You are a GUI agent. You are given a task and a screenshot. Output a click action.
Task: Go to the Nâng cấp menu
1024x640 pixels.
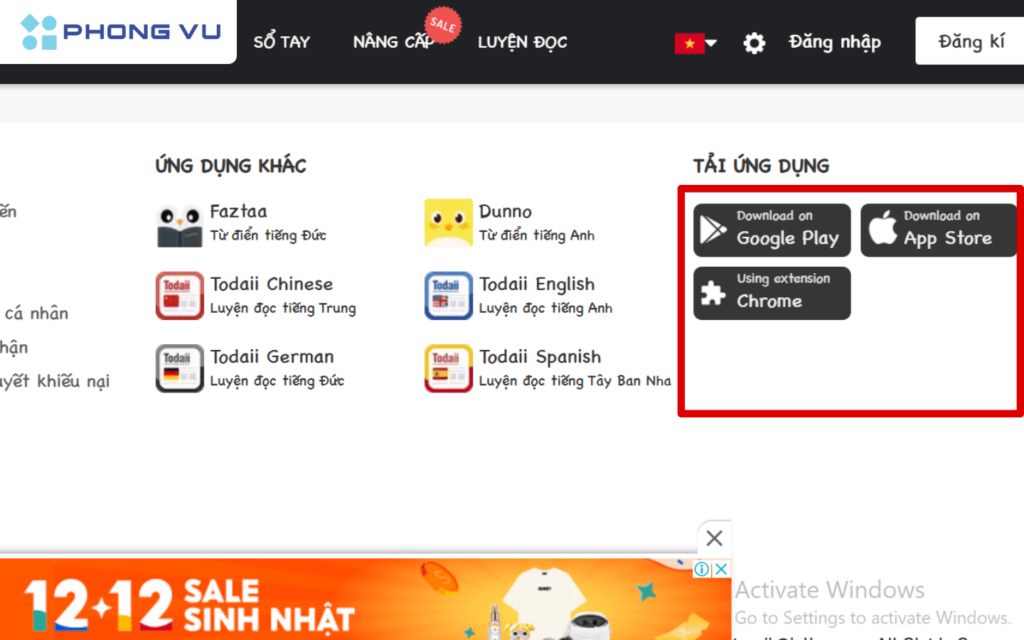tap(392, 42)
